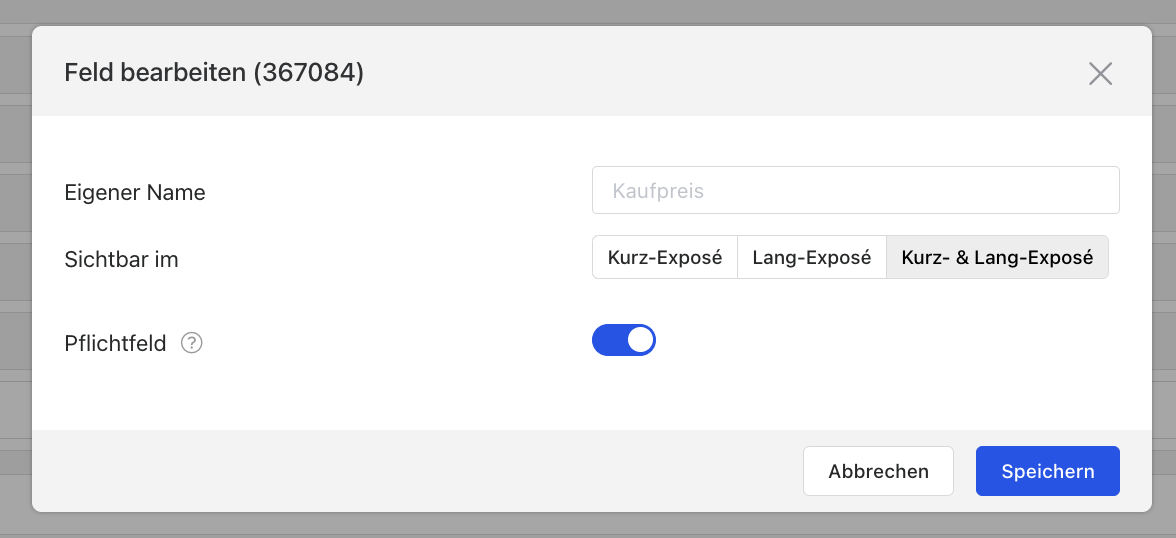Select the Kurz-Exposé visibility option

pos(664,257)
